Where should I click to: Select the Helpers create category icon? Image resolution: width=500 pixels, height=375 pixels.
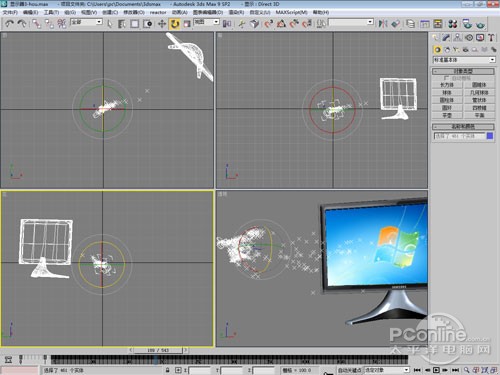coord(475,50)
